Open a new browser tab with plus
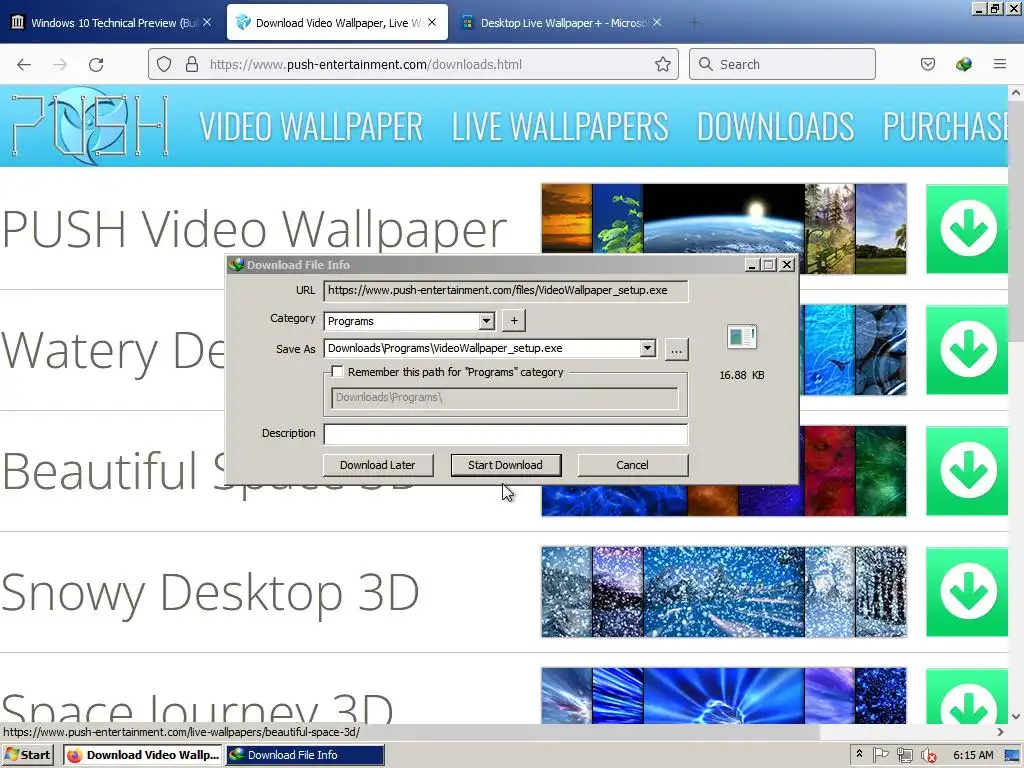Image resolution: width=1024 pixels, height=768 pixels. click(694, 23)
